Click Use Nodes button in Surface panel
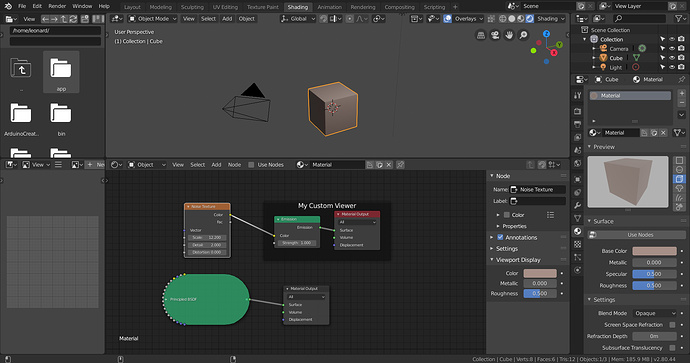The width and height of the screenshot is (690, 363). [636, 235]
